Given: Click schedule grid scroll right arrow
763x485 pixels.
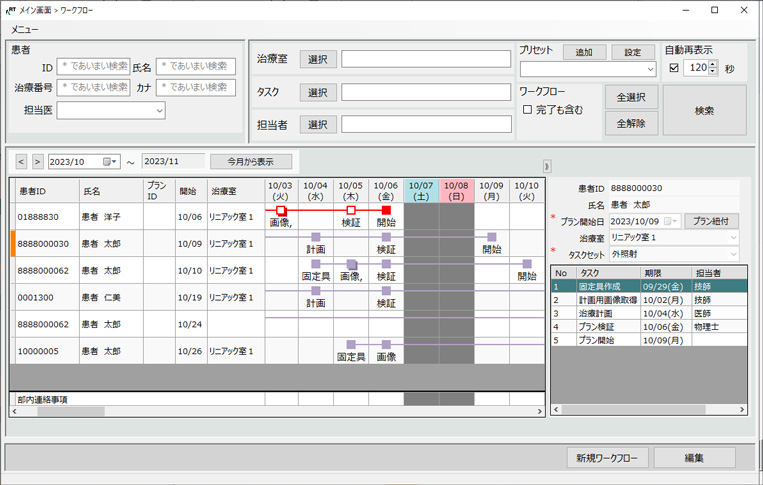Looking at the screenshot, I should coord(540,412).
